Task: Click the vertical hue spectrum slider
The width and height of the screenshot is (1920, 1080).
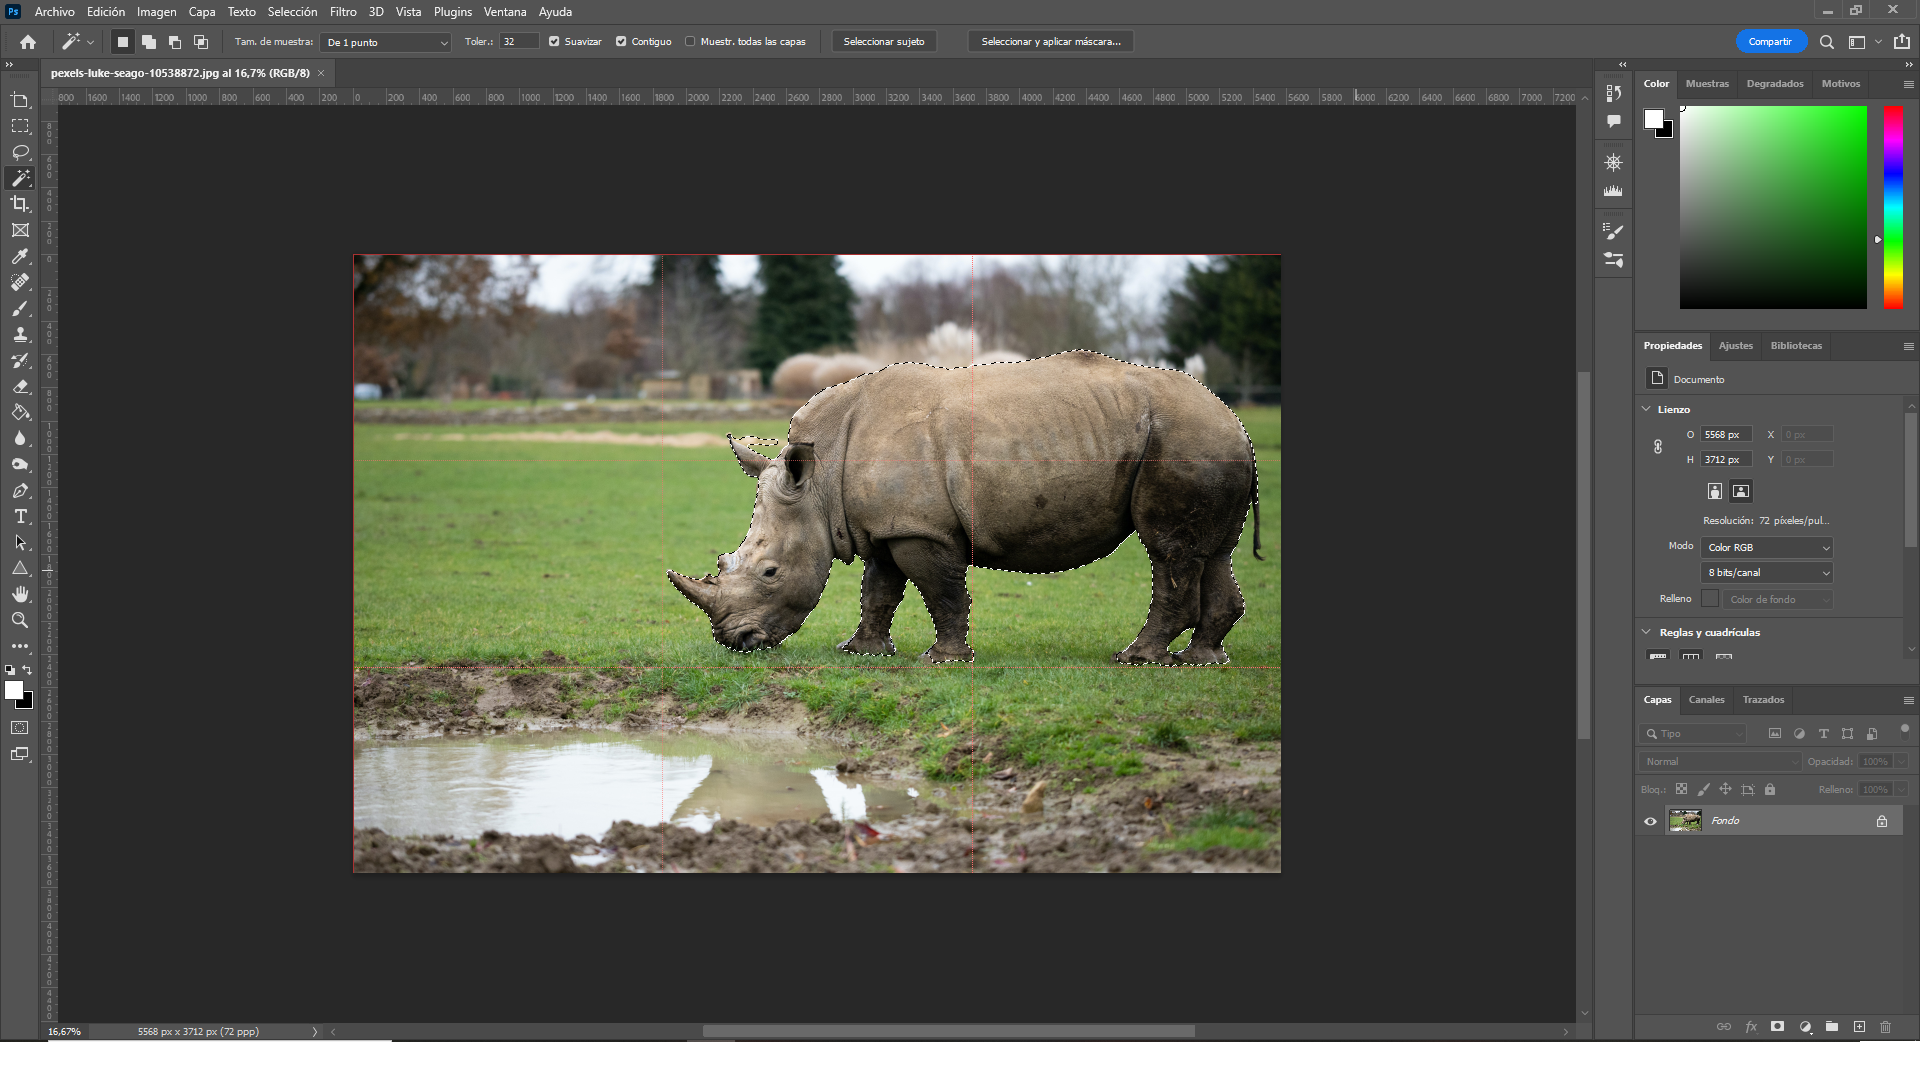Action: (1893, 207)
